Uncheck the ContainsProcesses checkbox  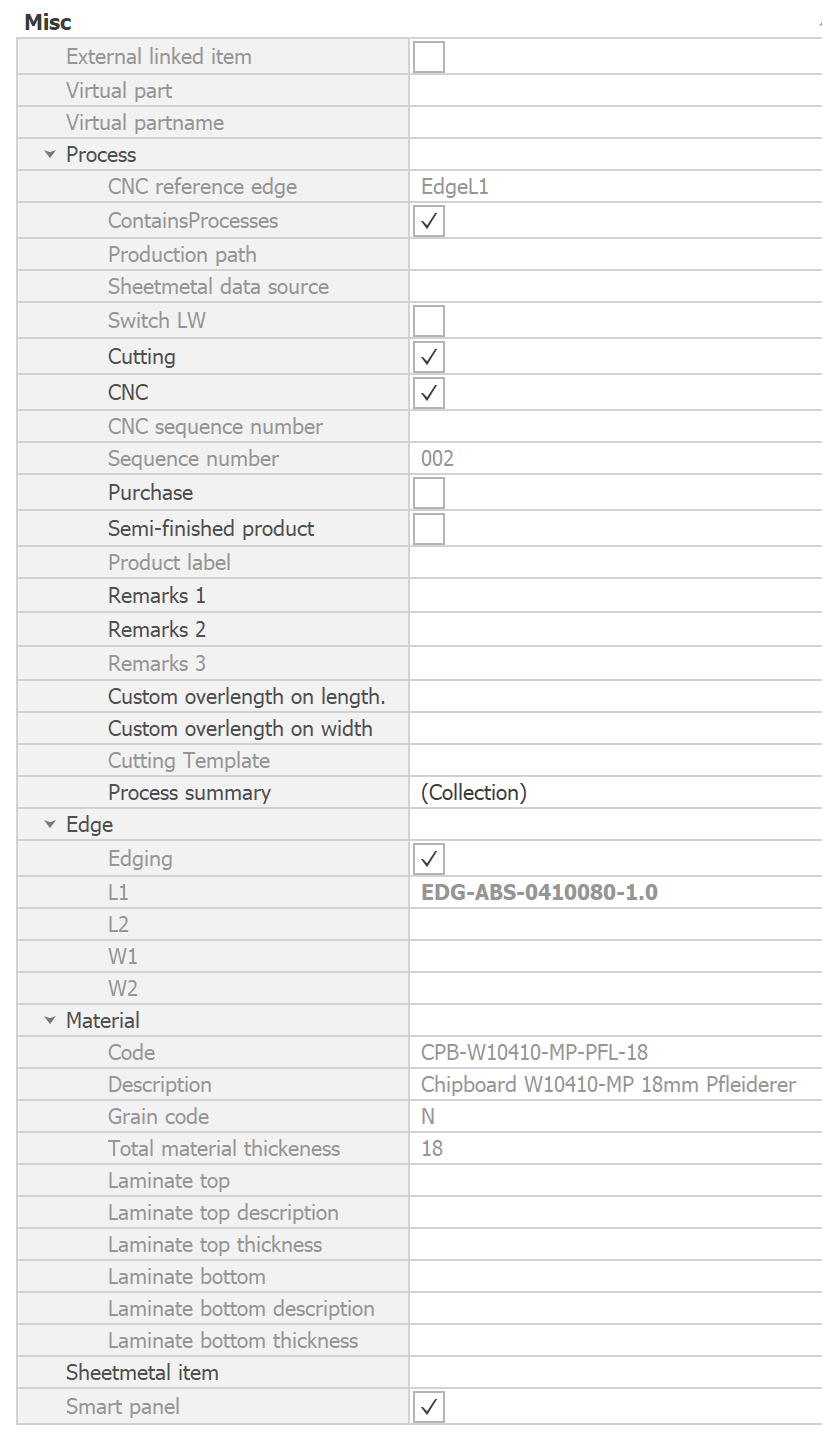pos(428,221)
